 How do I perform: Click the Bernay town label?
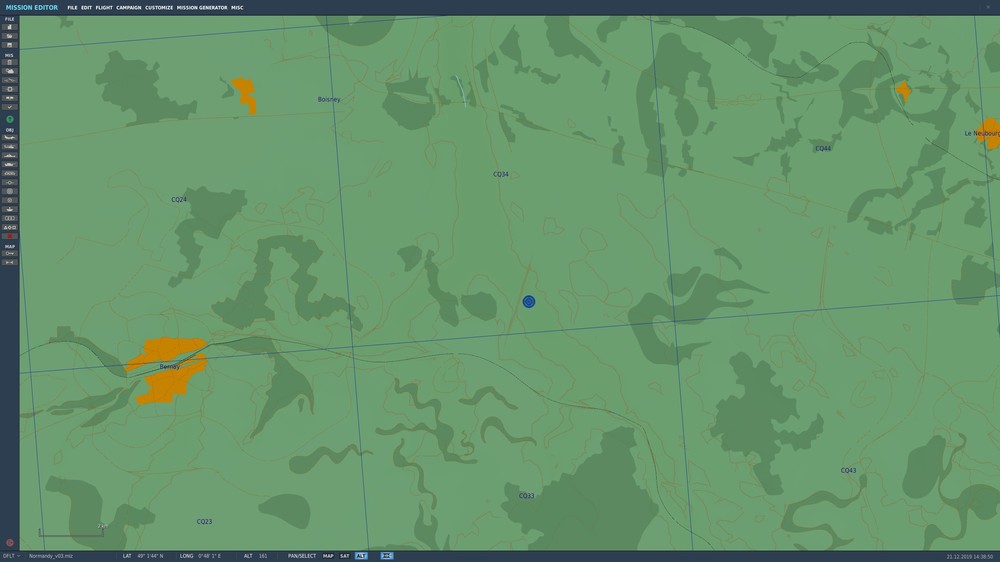170,367
